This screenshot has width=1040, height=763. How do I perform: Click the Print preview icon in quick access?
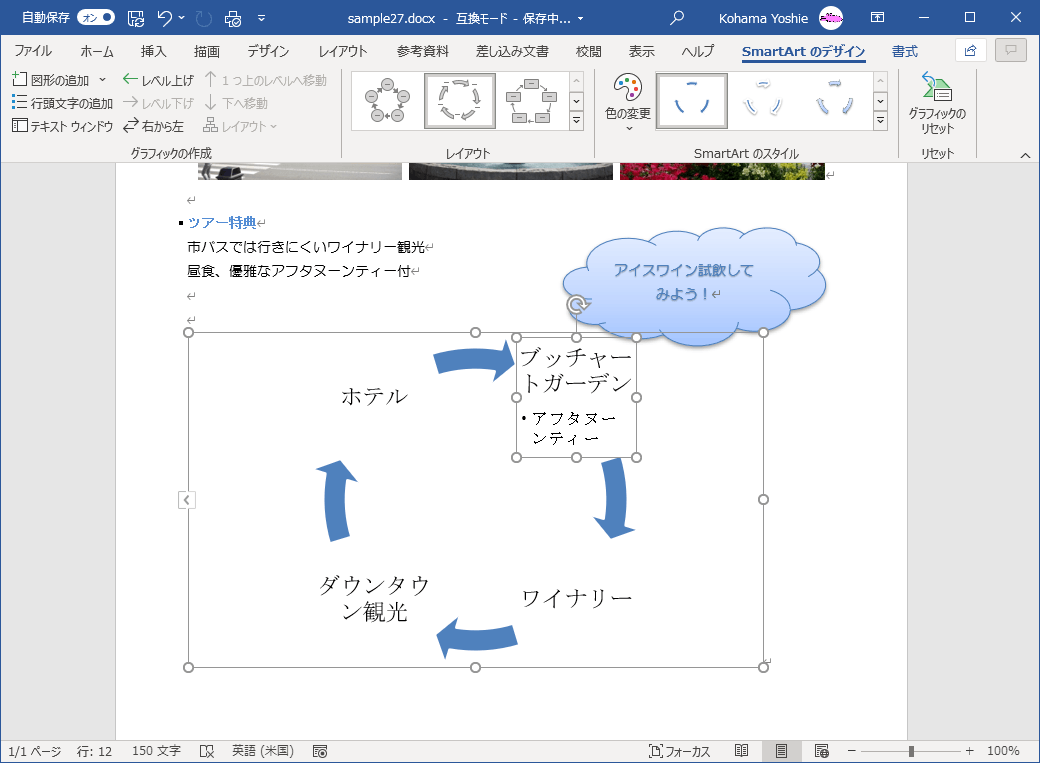233,19
